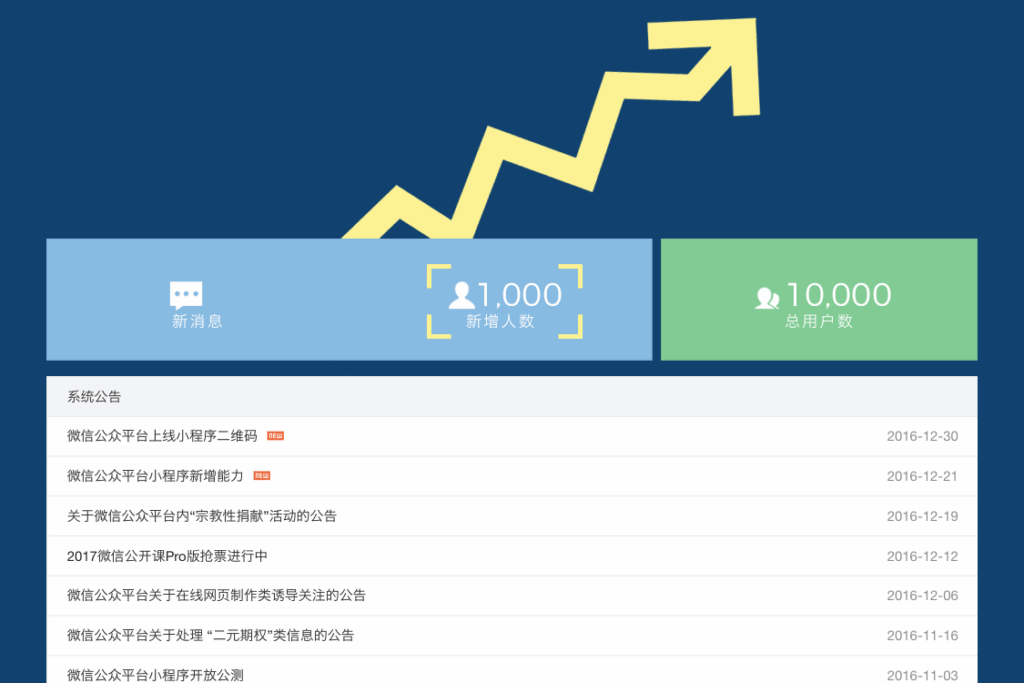Image resolution: width=1024 pixels, height=683 pixels.
Task: Click the speech bubble new message icon
Action: (186, 294)
